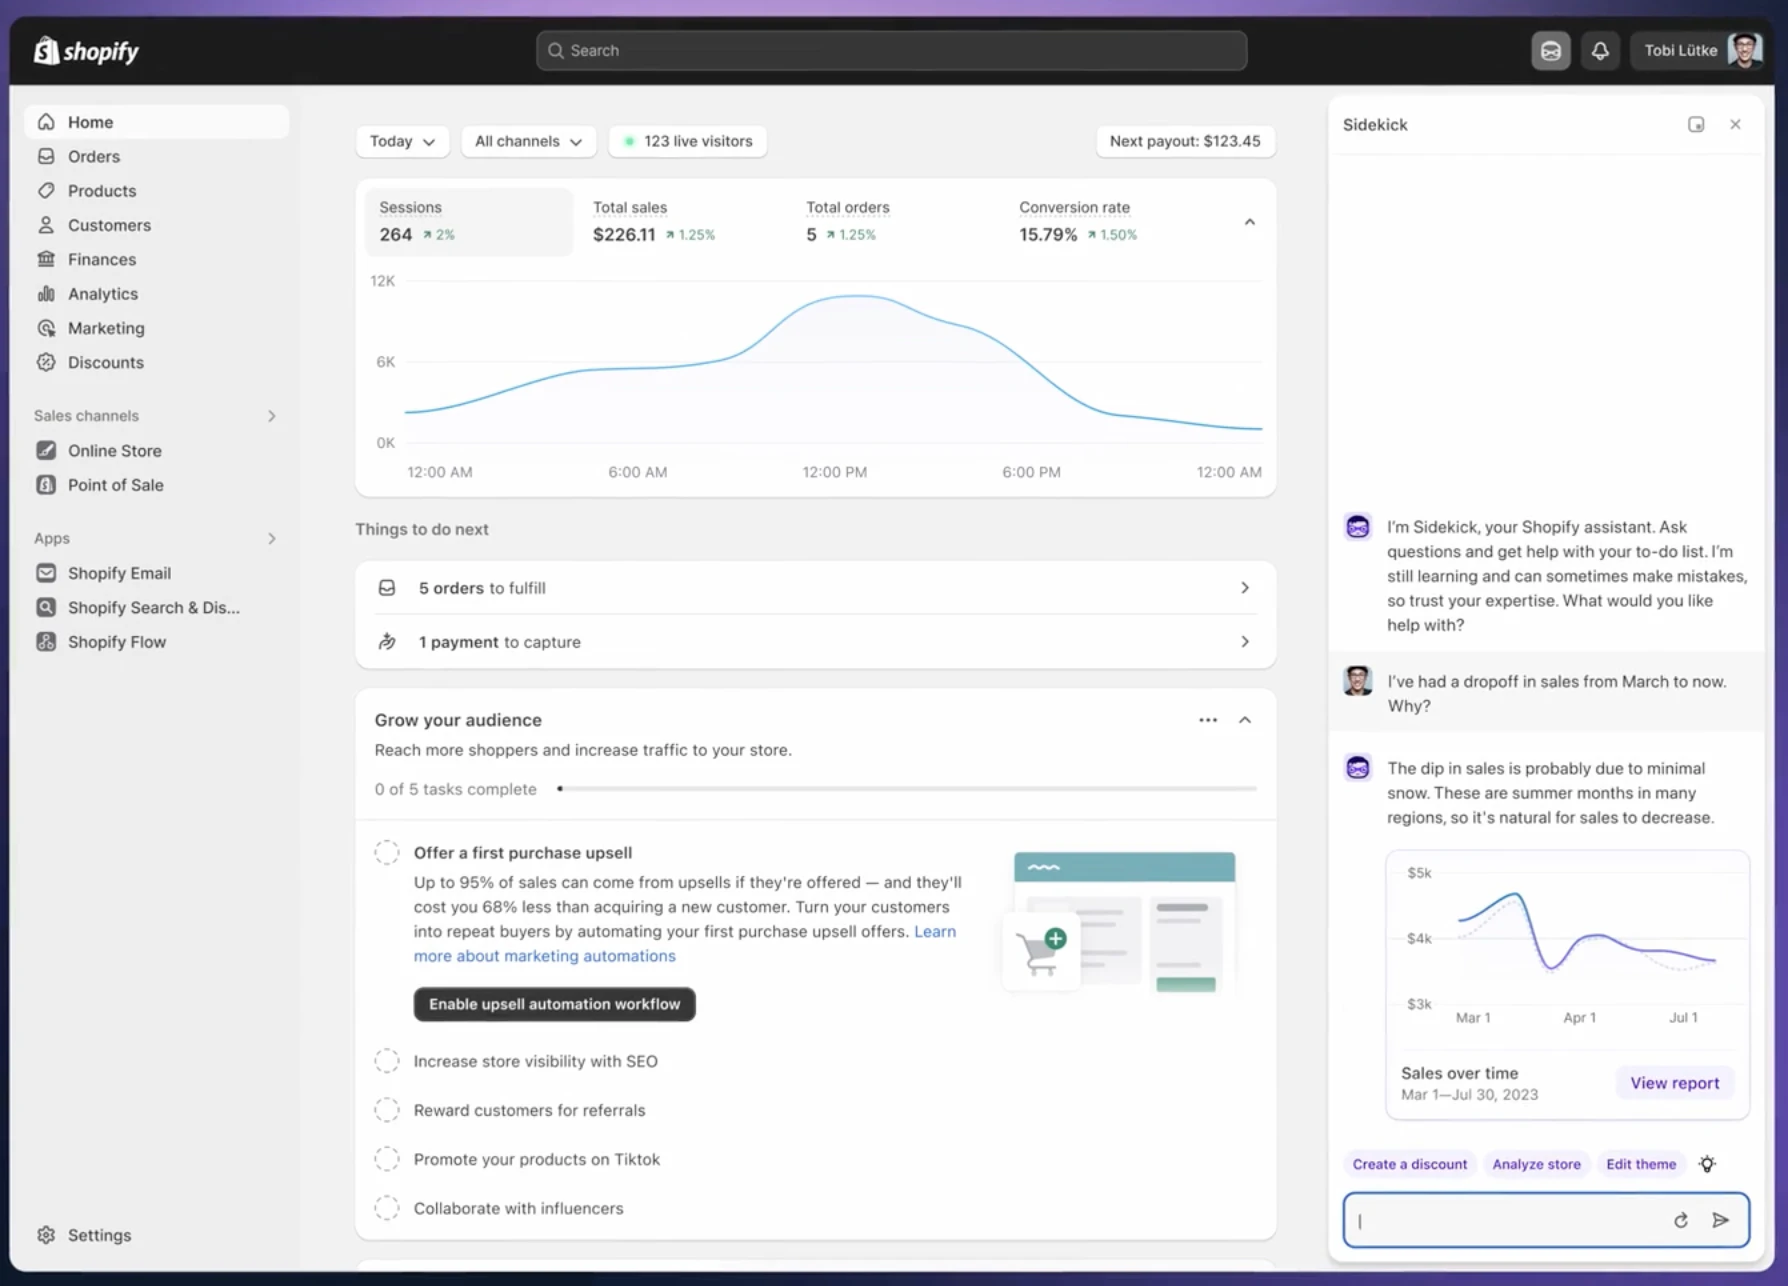Open the All channels dropdown
This screenshot has height=1286, width=1788.
pyautogui.click(x=528, y=141)
